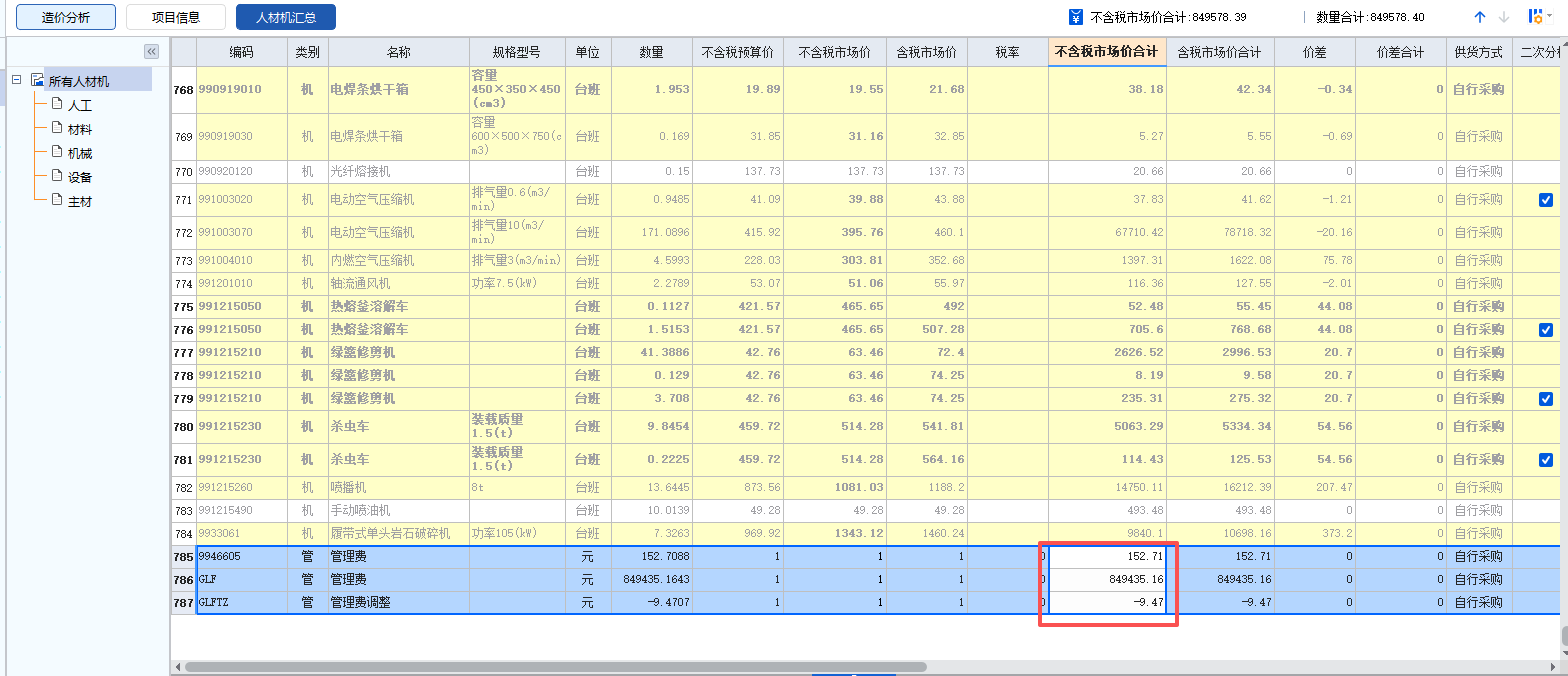Click the 不含税市场价合计:849578.39 summary text
1568x676 pixels.
(1168, 17)
